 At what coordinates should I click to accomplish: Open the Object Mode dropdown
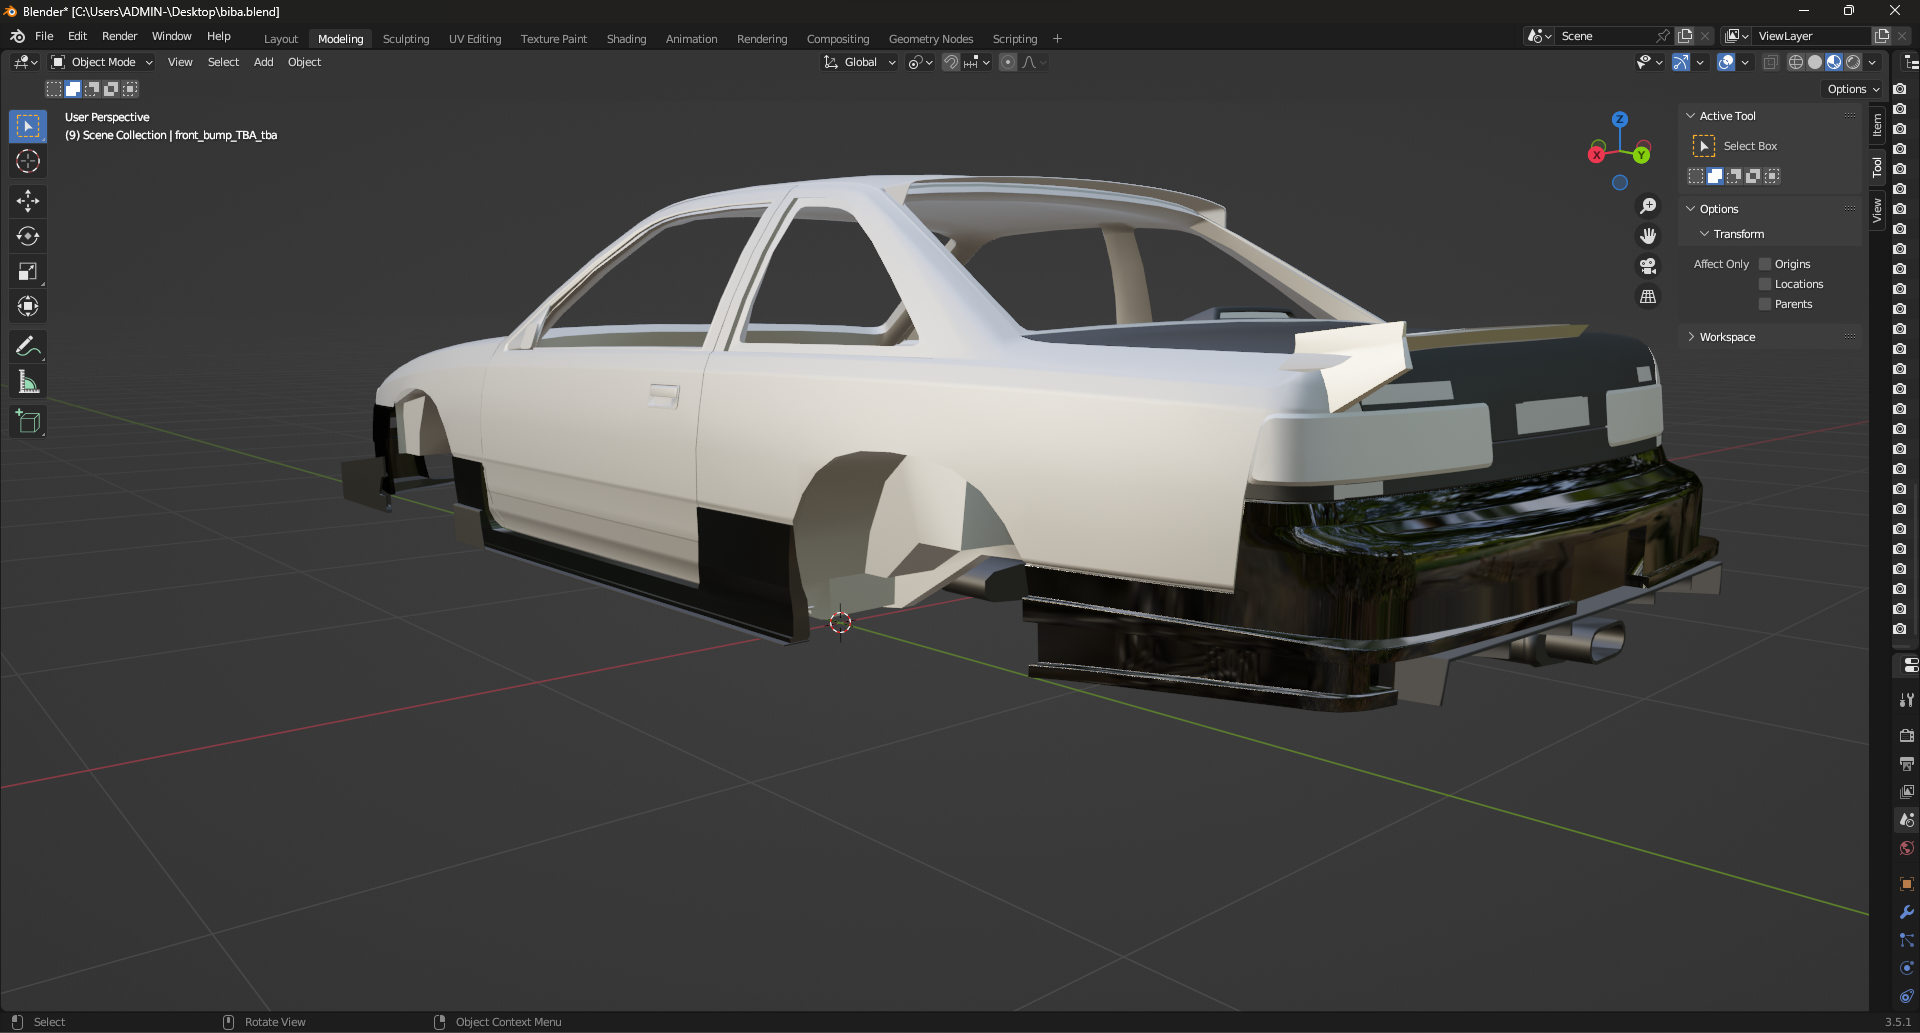[102, 62]
